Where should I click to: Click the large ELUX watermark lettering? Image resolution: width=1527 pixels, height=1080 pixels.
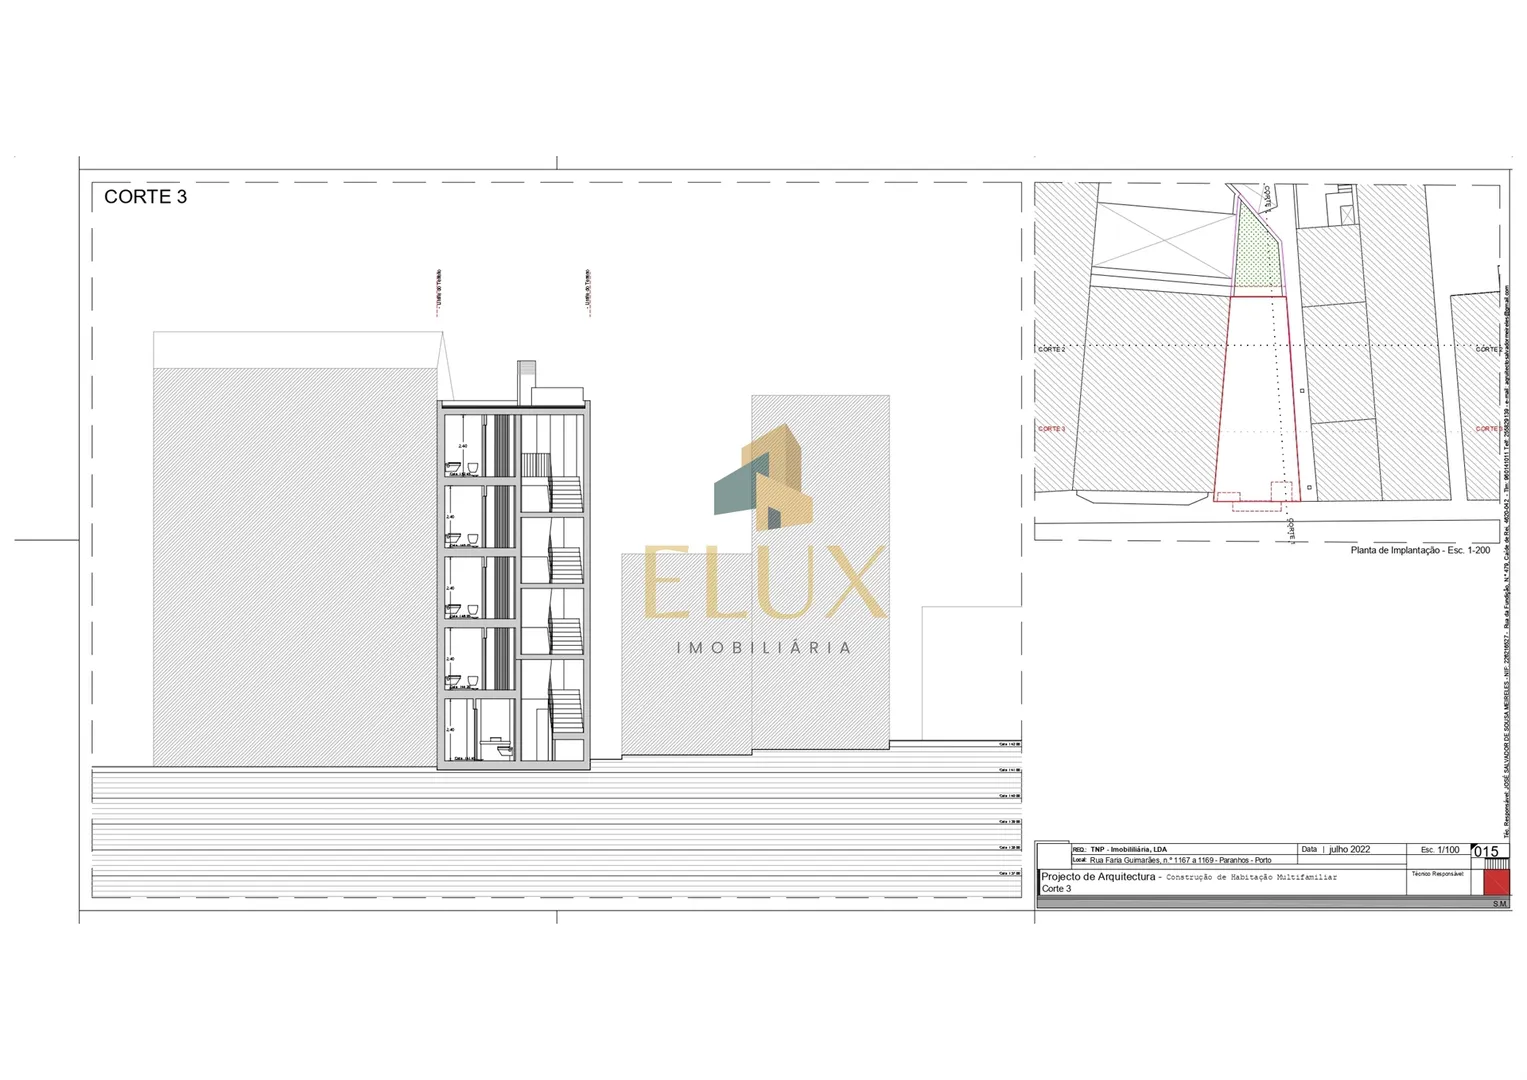coord(765,583)
